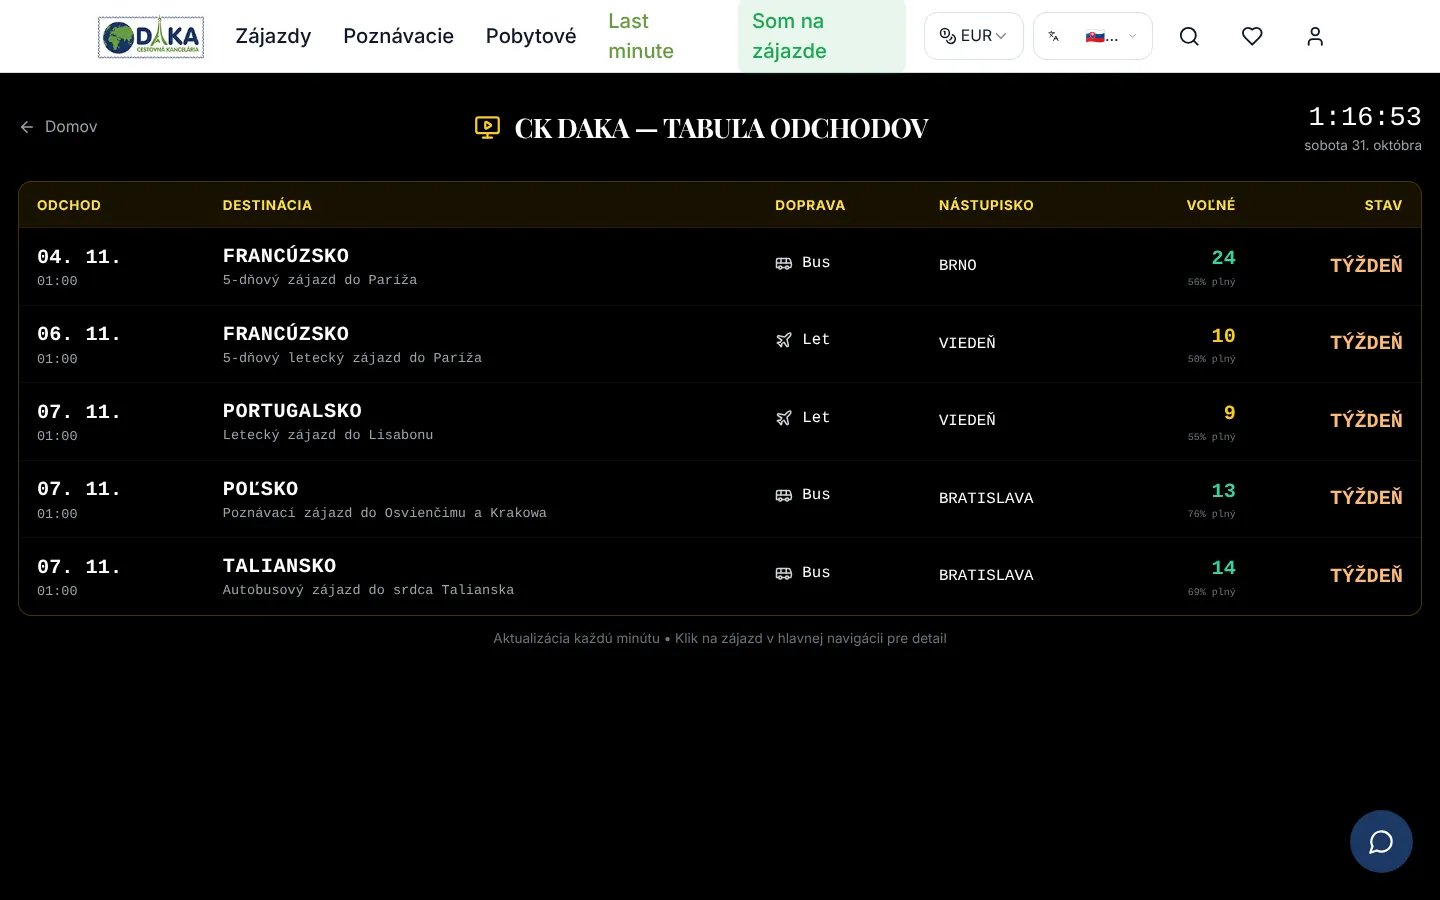Click the plane icon in the Portugalsko row

point(784,418)
